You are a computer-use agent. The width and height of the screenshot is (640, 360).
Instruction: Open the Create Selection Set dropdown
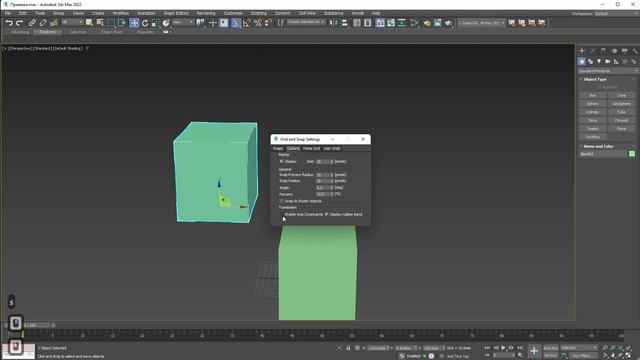306,22
